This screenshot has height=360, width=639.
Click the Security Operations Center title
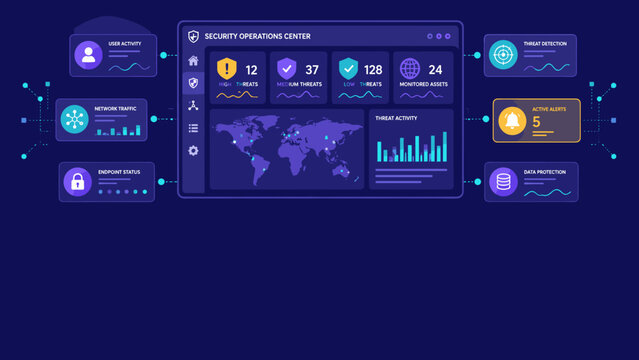(258, 36)
